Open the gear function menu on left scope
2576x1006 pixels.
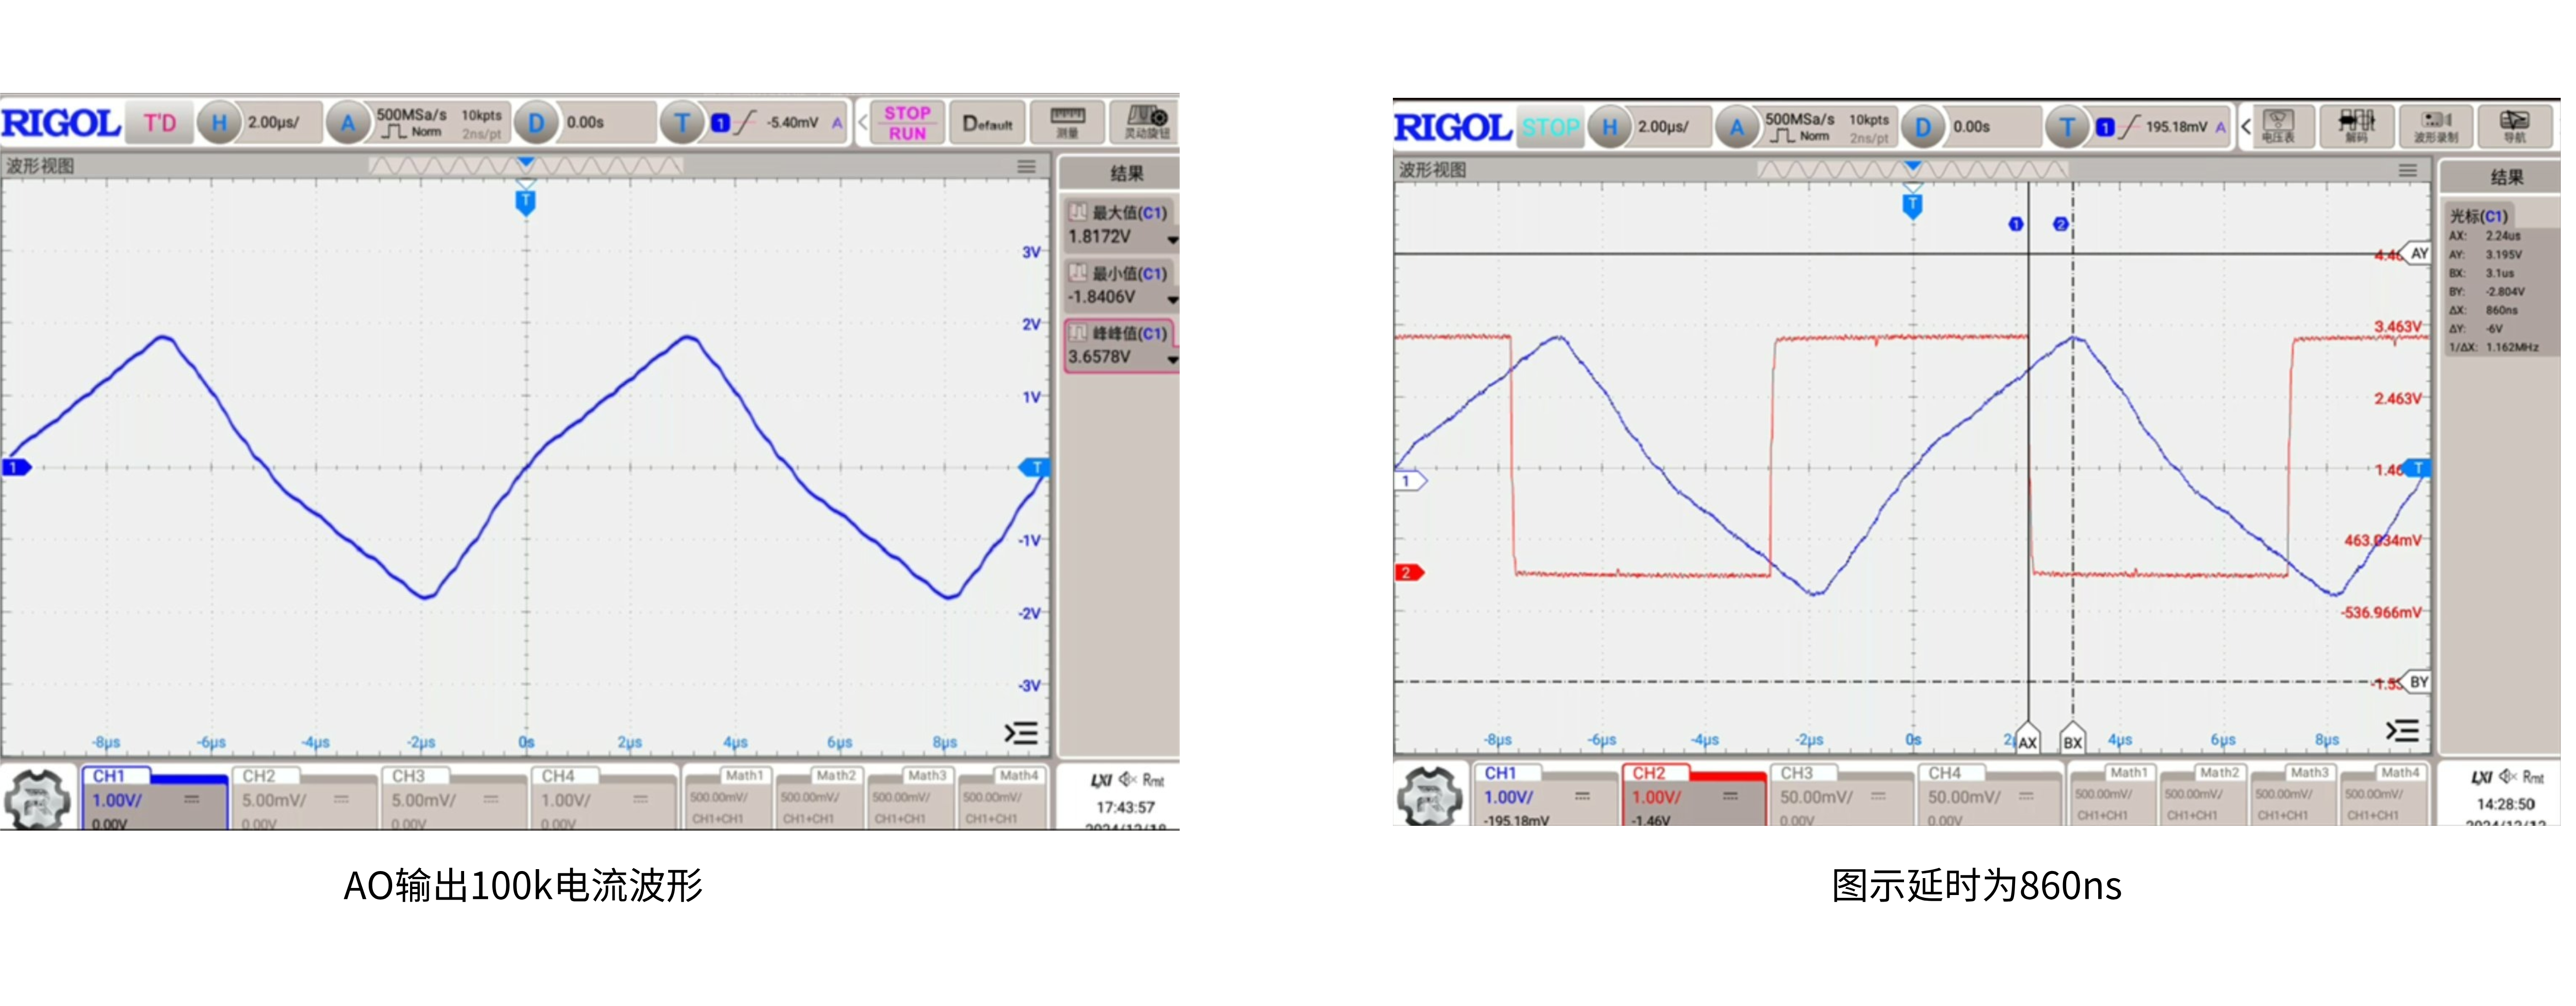[37, 799]
